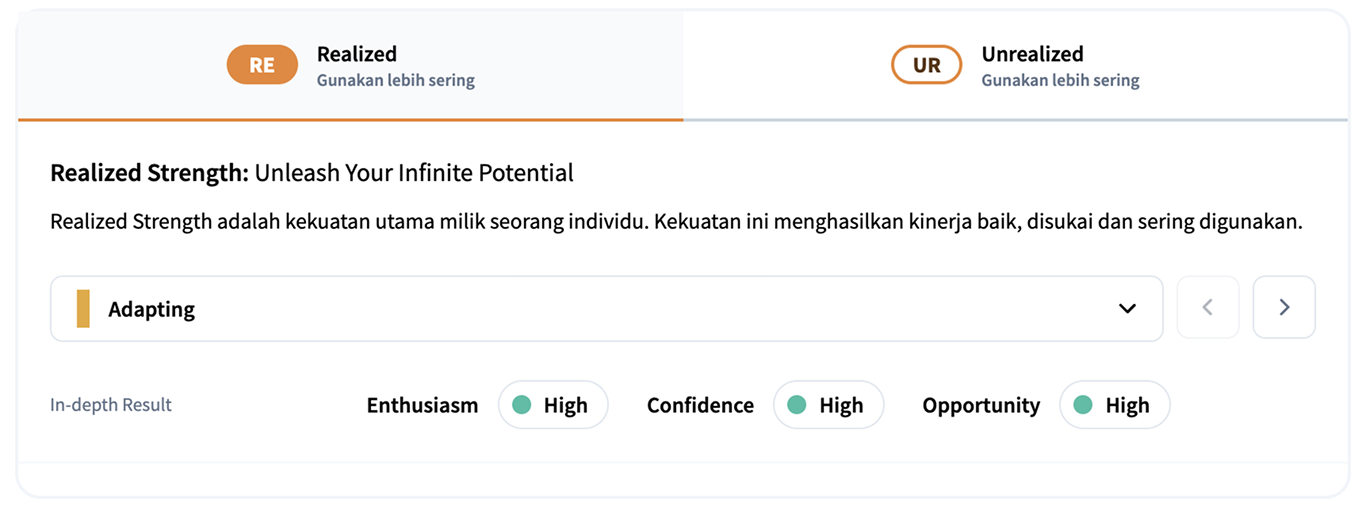Select the Opportunity High pill
The height and width of the screenshot is (508, 1362).
1114,405
